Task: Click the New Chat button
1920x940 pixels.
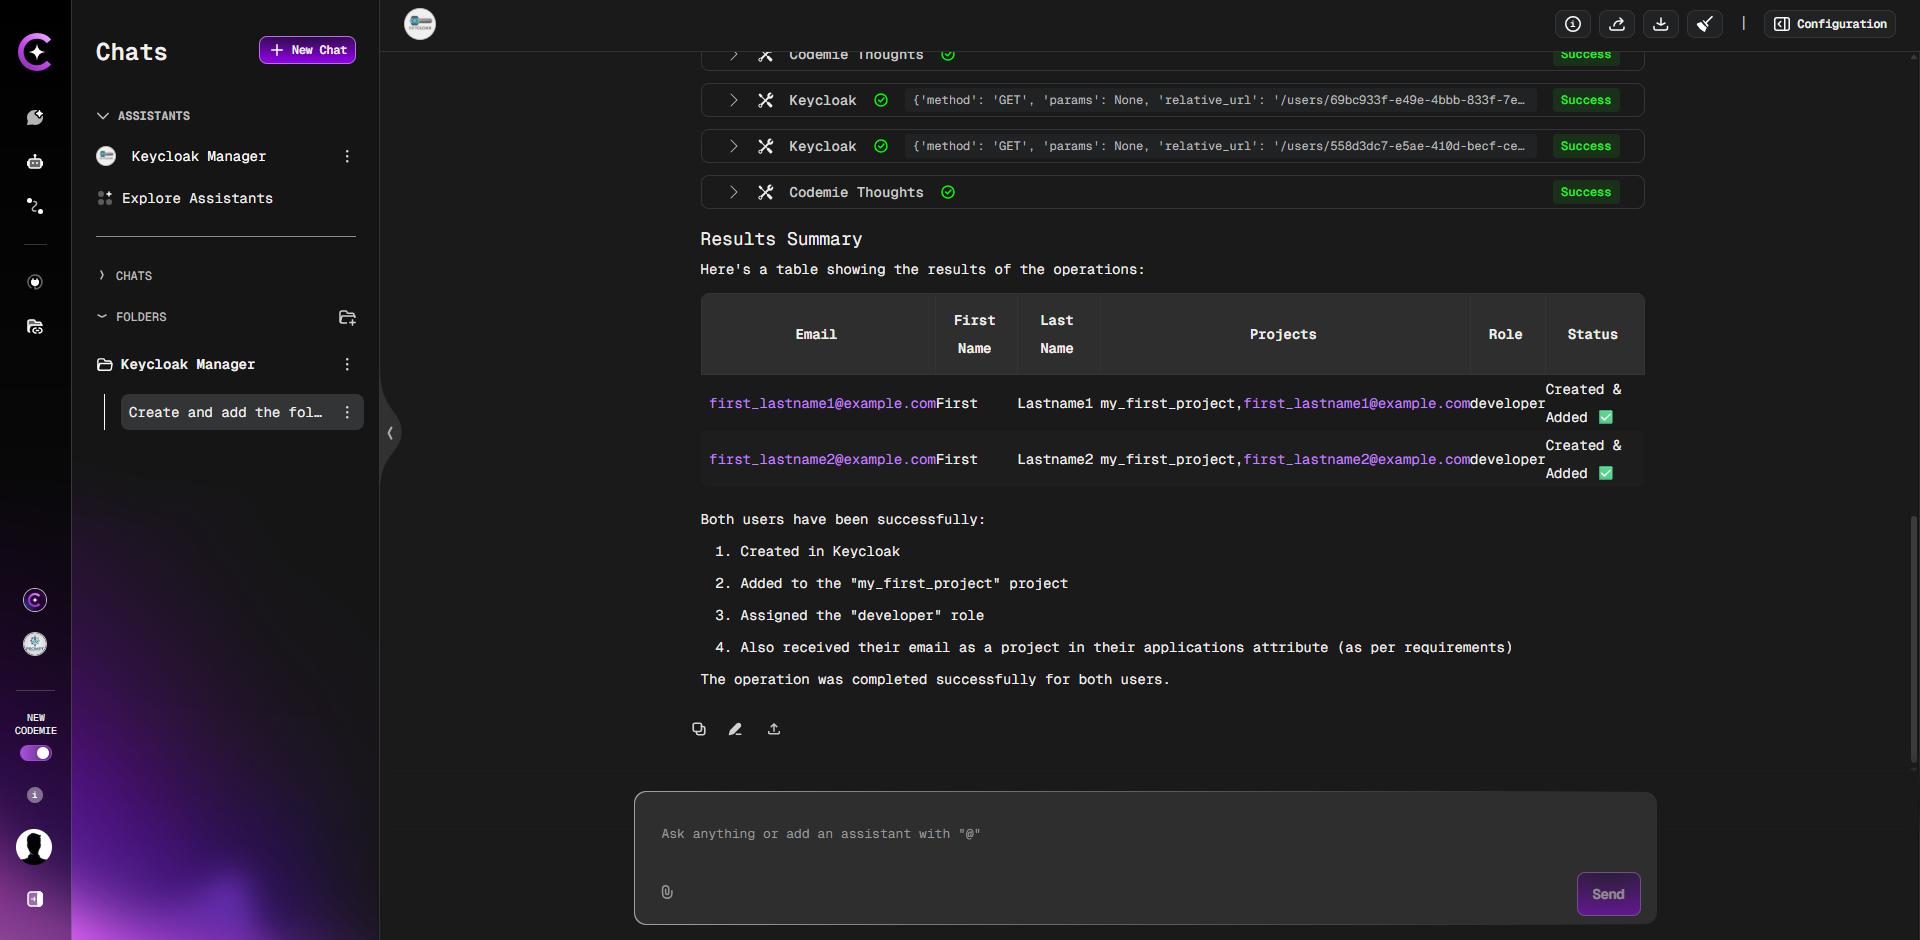Action: click(x=307, y=50)
